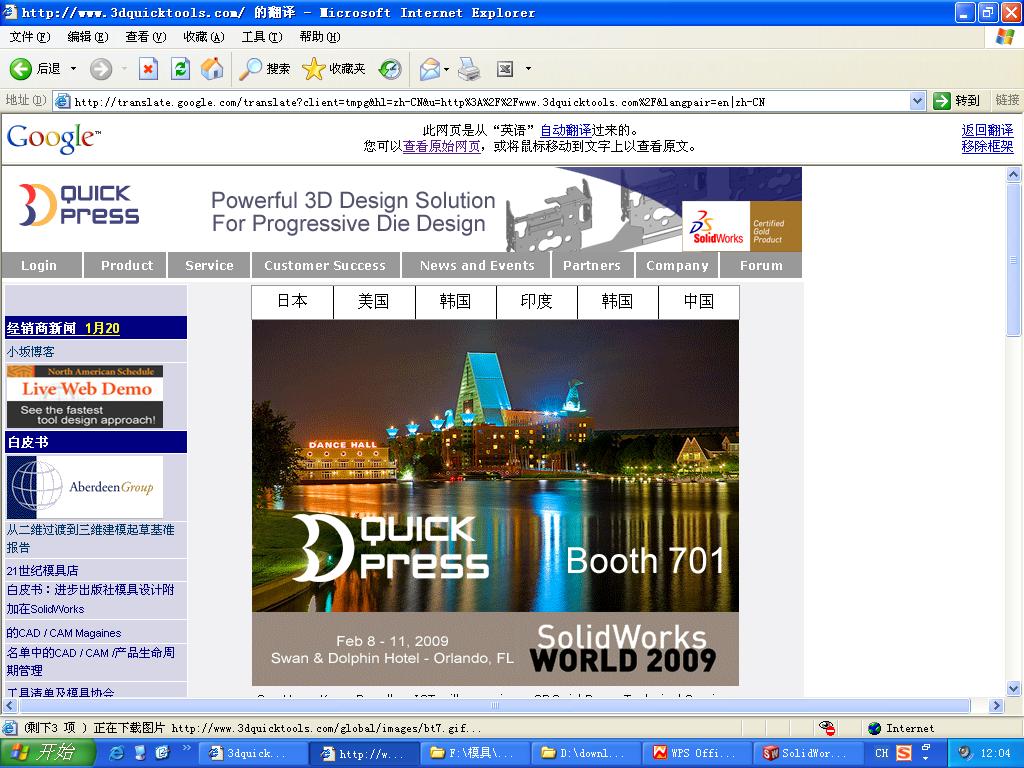Open the Back button history dropdown arrow
Image resolution: width=1024 pixels, height=768 pixels.
pos(73,69)
